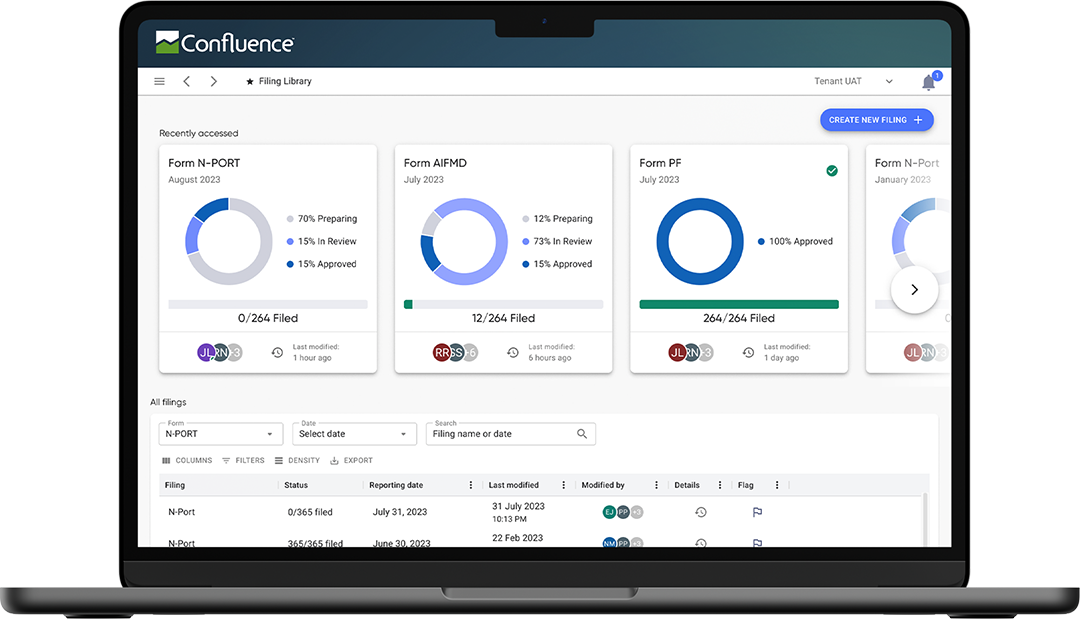1080x619 pixels.
Task: Click the back navigation arrow
Action: (x=187, y=82)
